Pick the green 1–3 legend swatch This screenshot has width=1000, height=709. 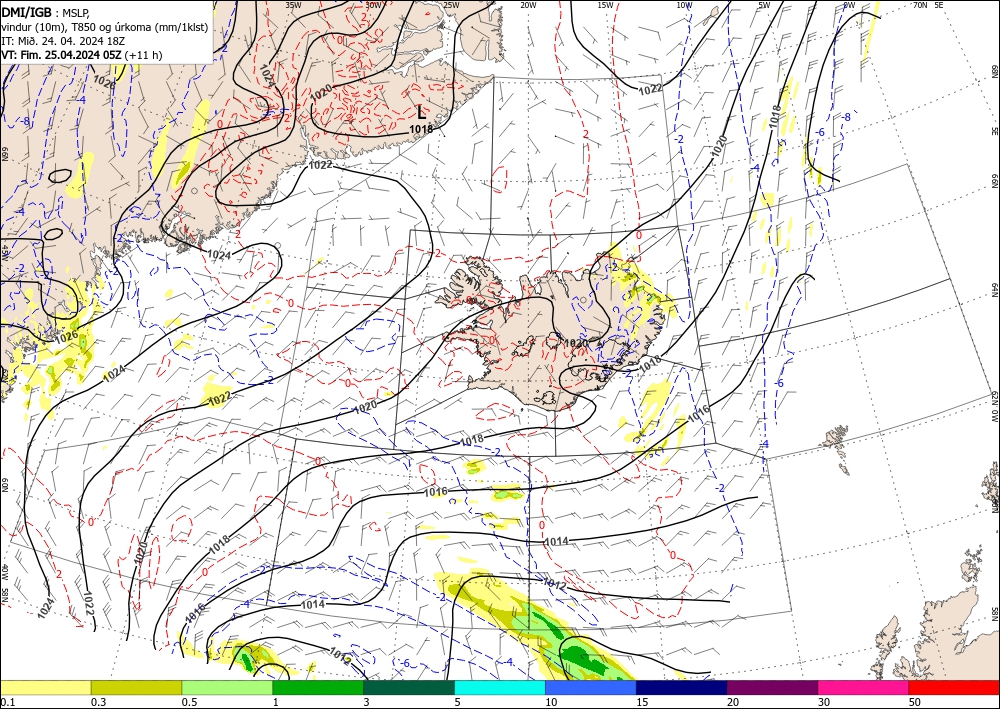click(318, 687)
